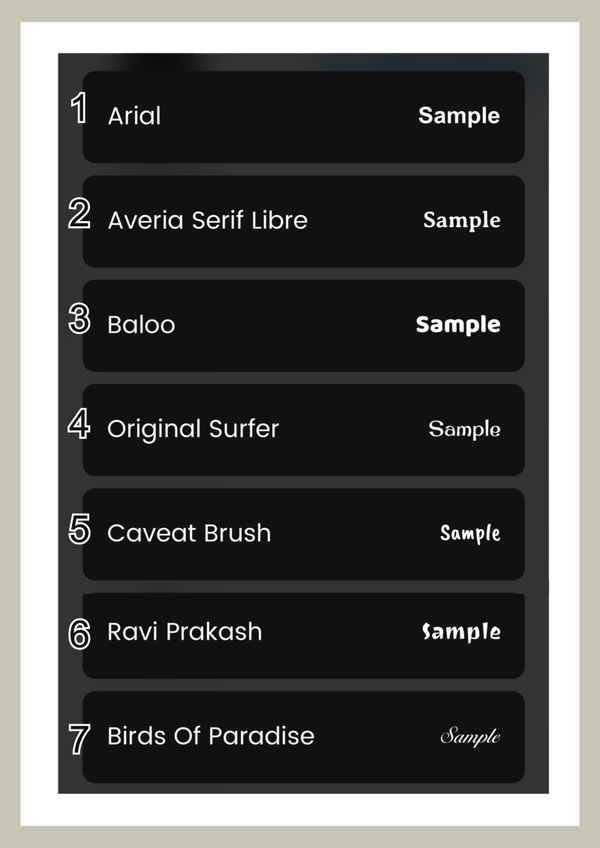This screenshot has height=848, width=600.
Task: Select the Arial font name
Action: [134, 116]
